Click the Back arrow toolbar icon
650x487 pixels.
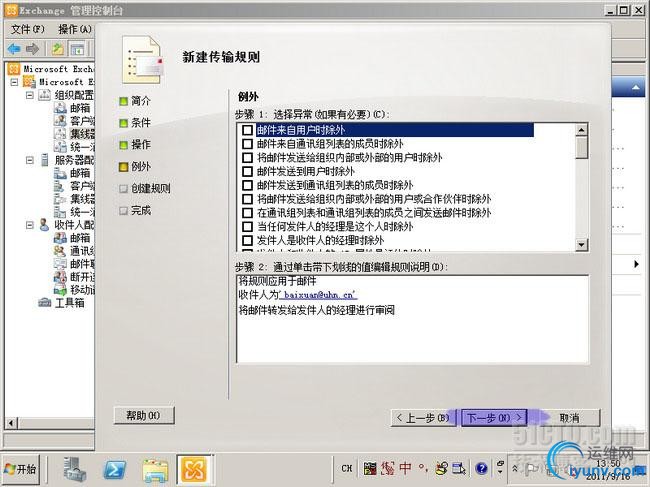14,49
